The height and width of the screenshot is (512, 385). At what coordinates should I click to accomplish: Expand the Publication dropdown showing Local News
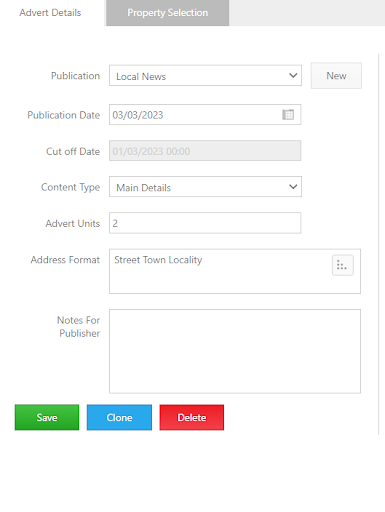click(x=205, y=76)
